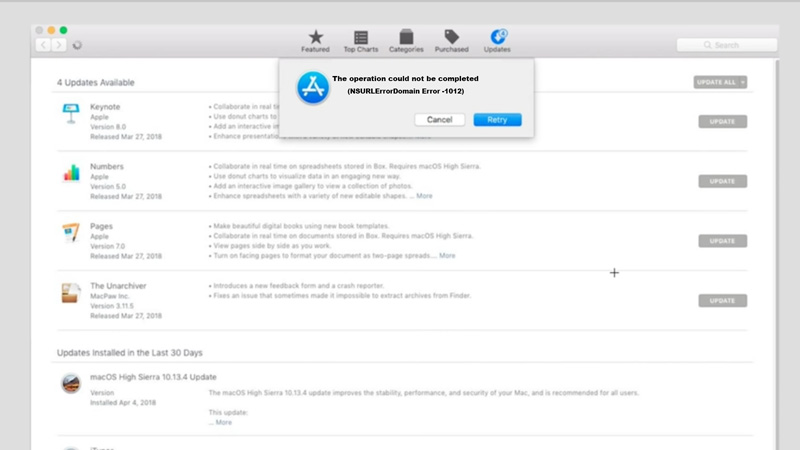This screenshot has height=450, width=800.
Task: Click the Search field
Action: click(727, 45)
